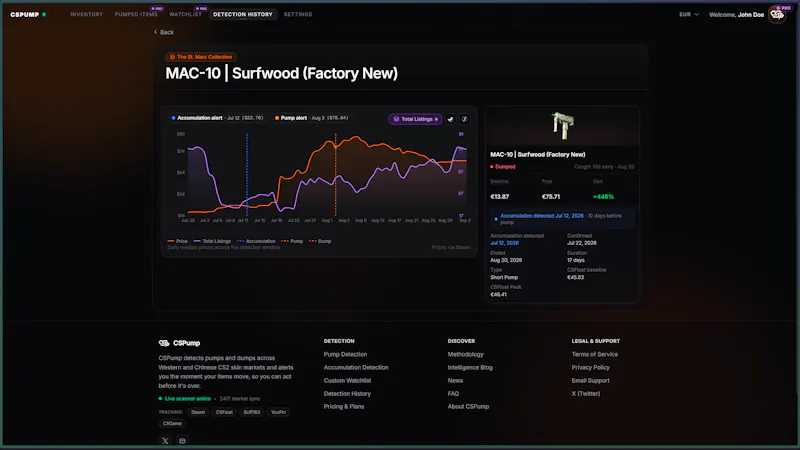This screenshot has height=450, width=800.
Task: Toggle the Total Listings chart overlay
Action: click(x=415, y=119)
